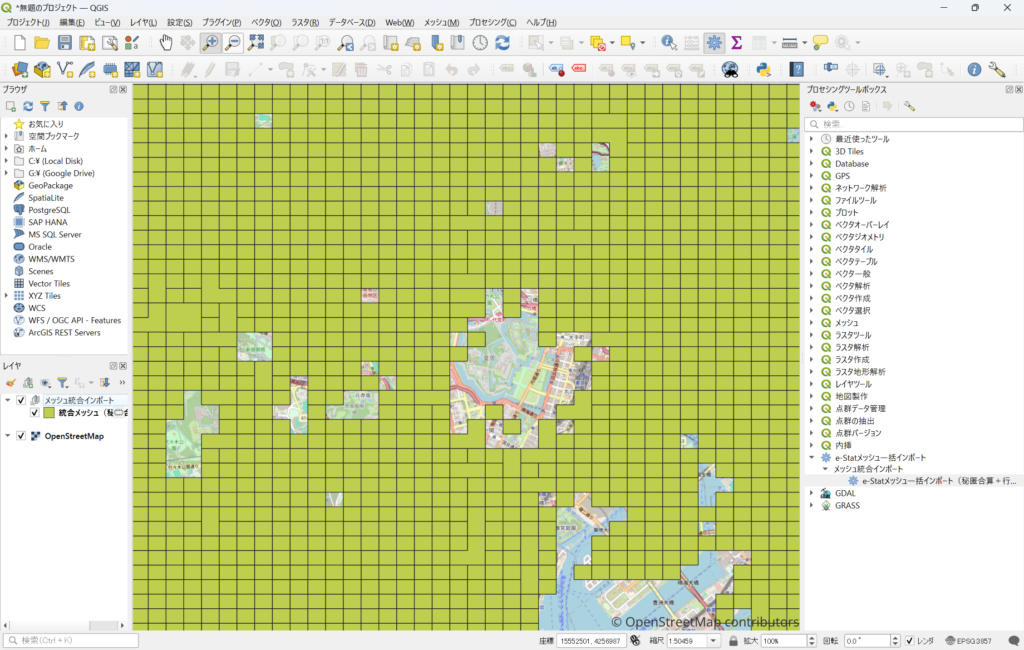This screenshot has width=1024, height=650.
Task: Select the Pan Map hand tool
Action: (x=166, y=42)
